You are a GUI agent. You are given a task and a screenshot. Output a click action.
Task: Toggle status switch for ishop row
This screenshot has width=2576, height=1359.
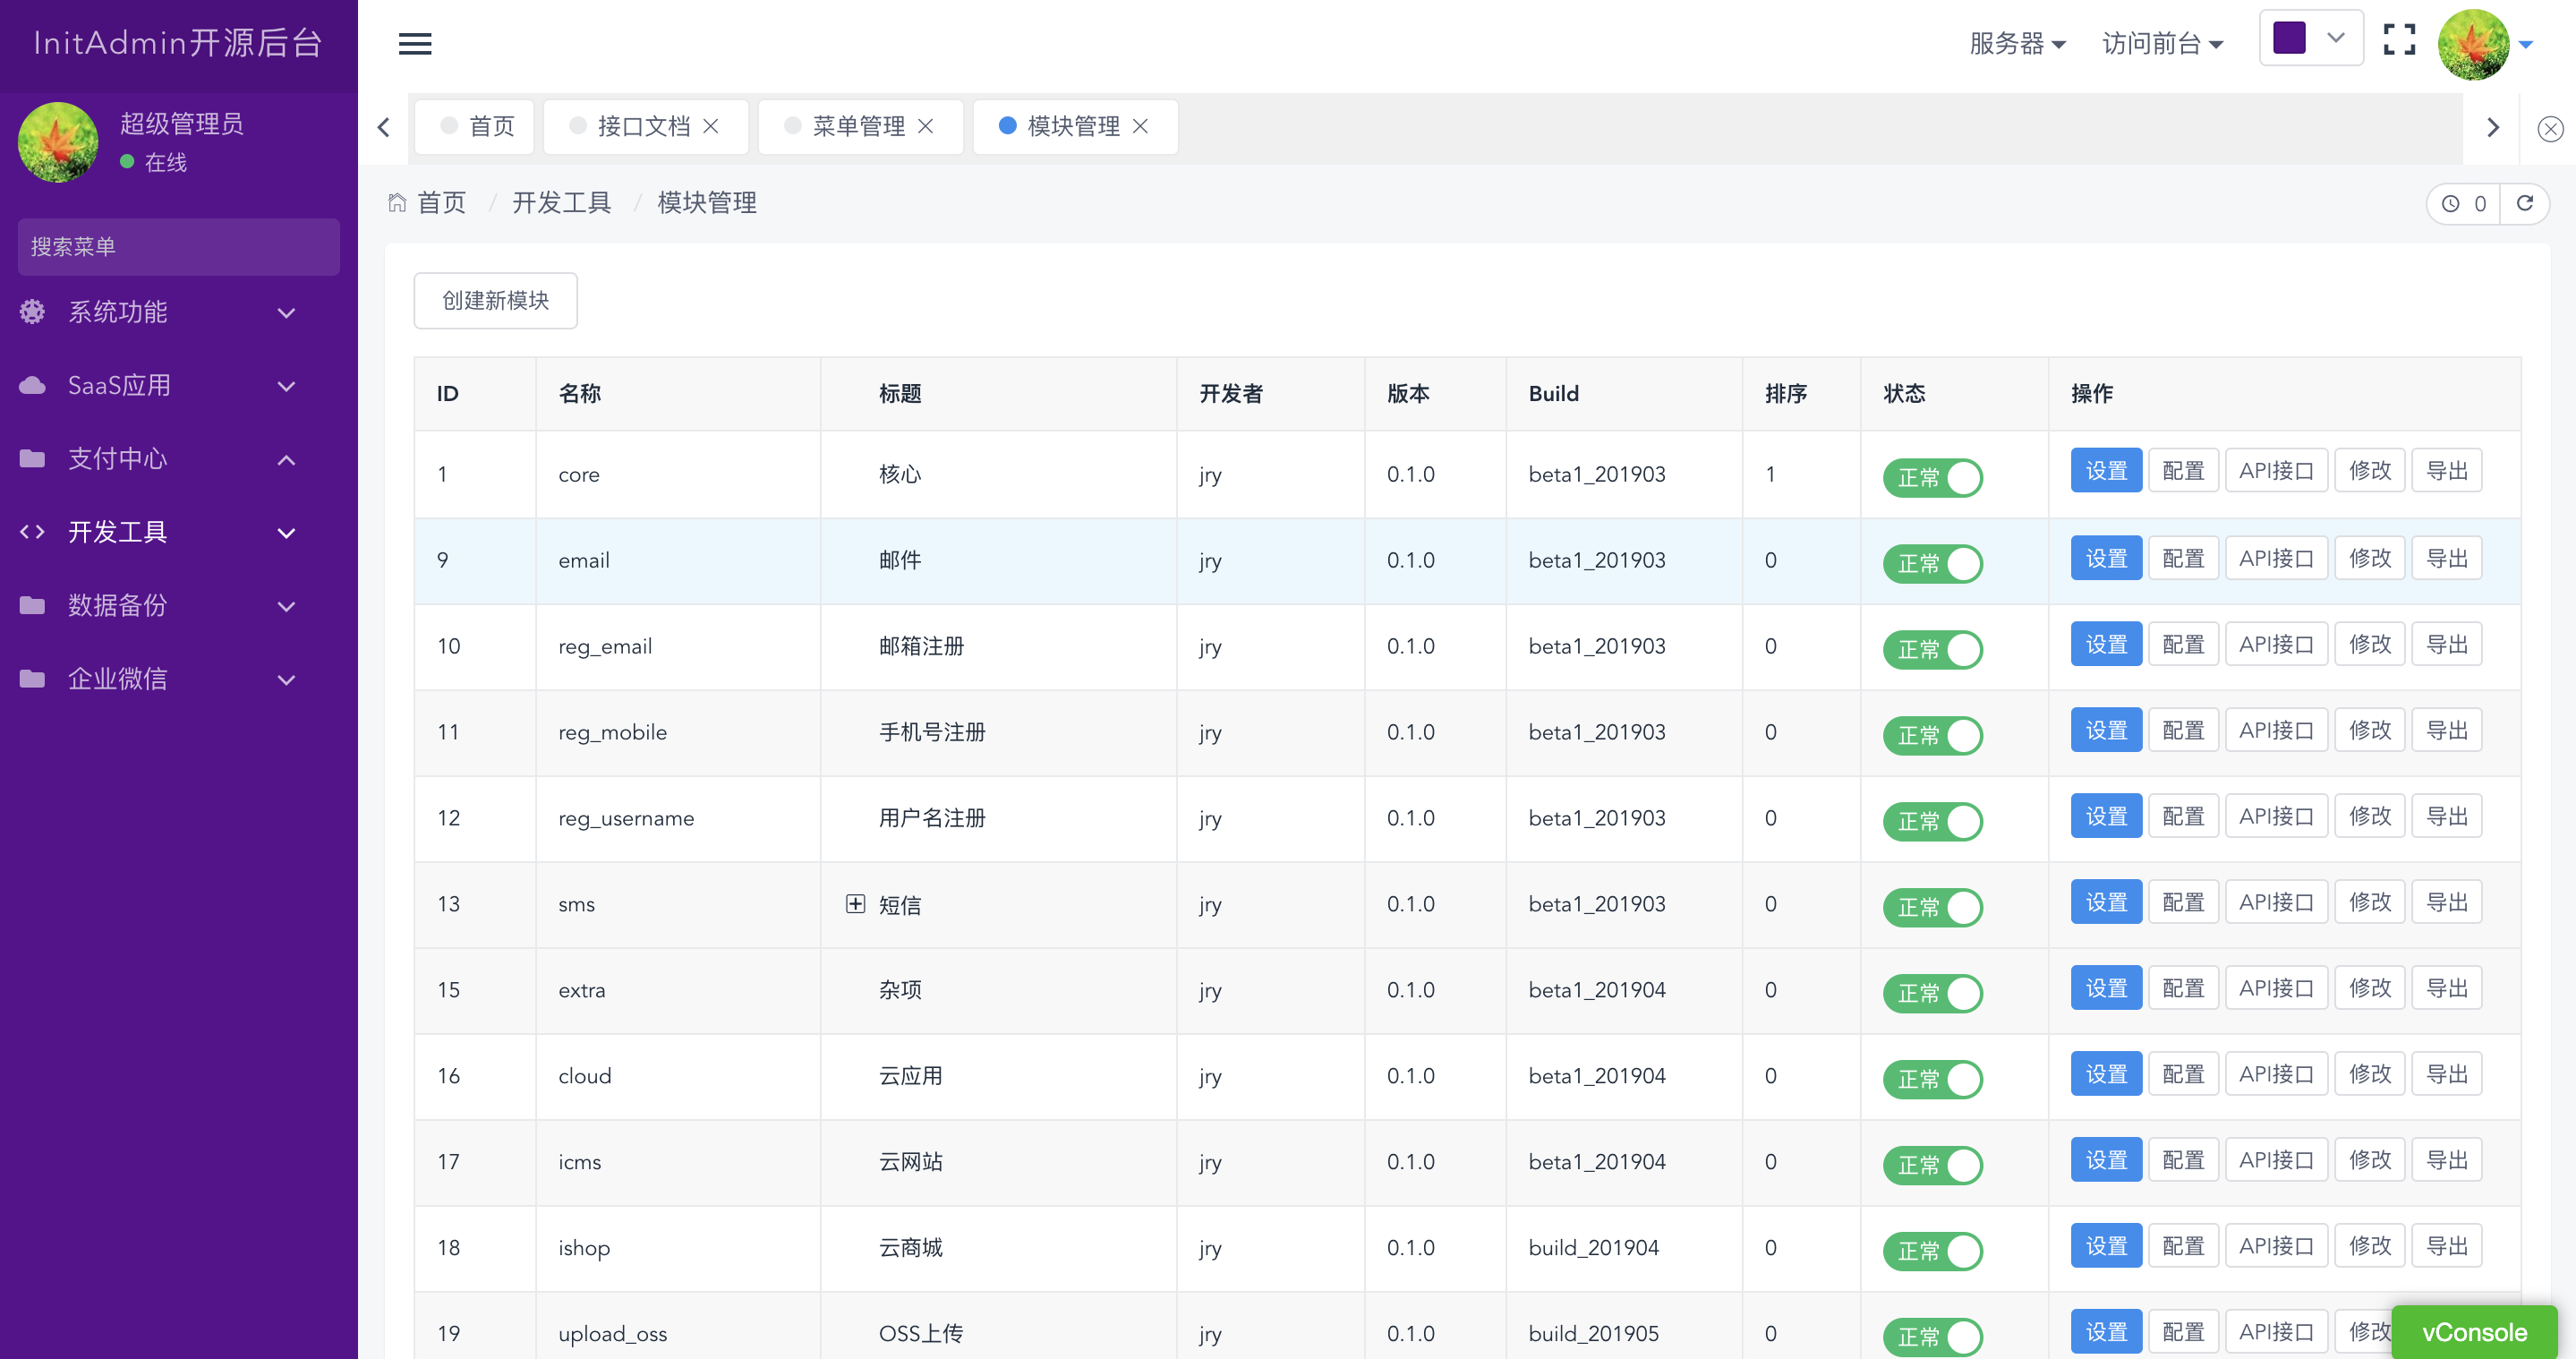(1932, 1251)
